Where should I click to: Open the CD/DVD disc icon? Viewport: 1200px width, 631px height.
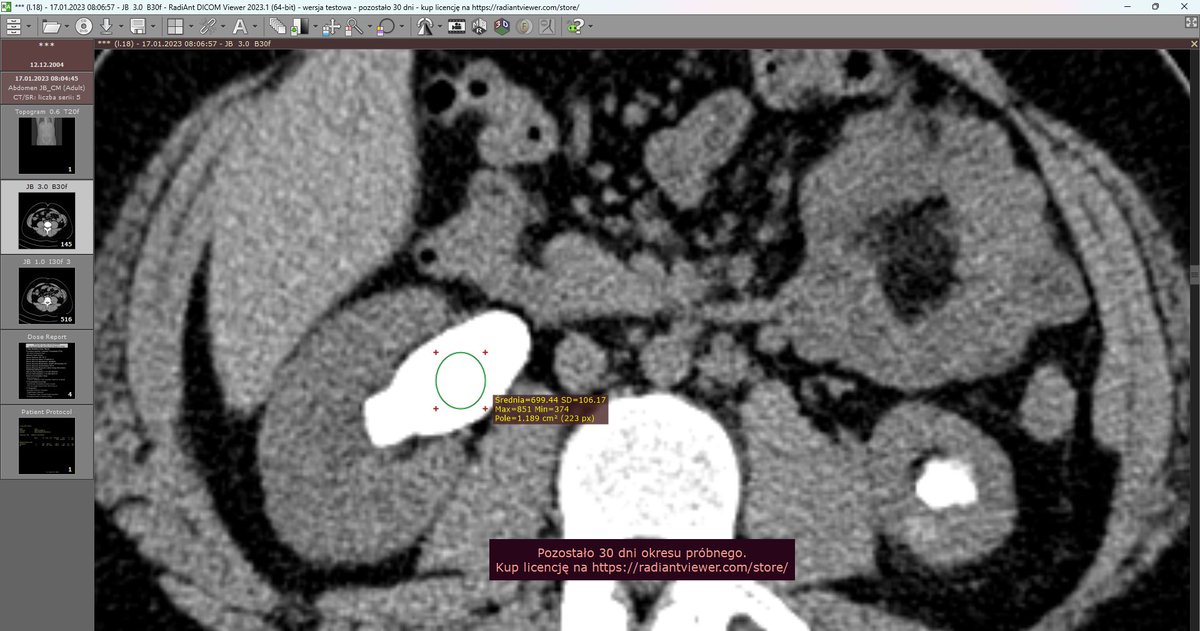click(84, 26)
